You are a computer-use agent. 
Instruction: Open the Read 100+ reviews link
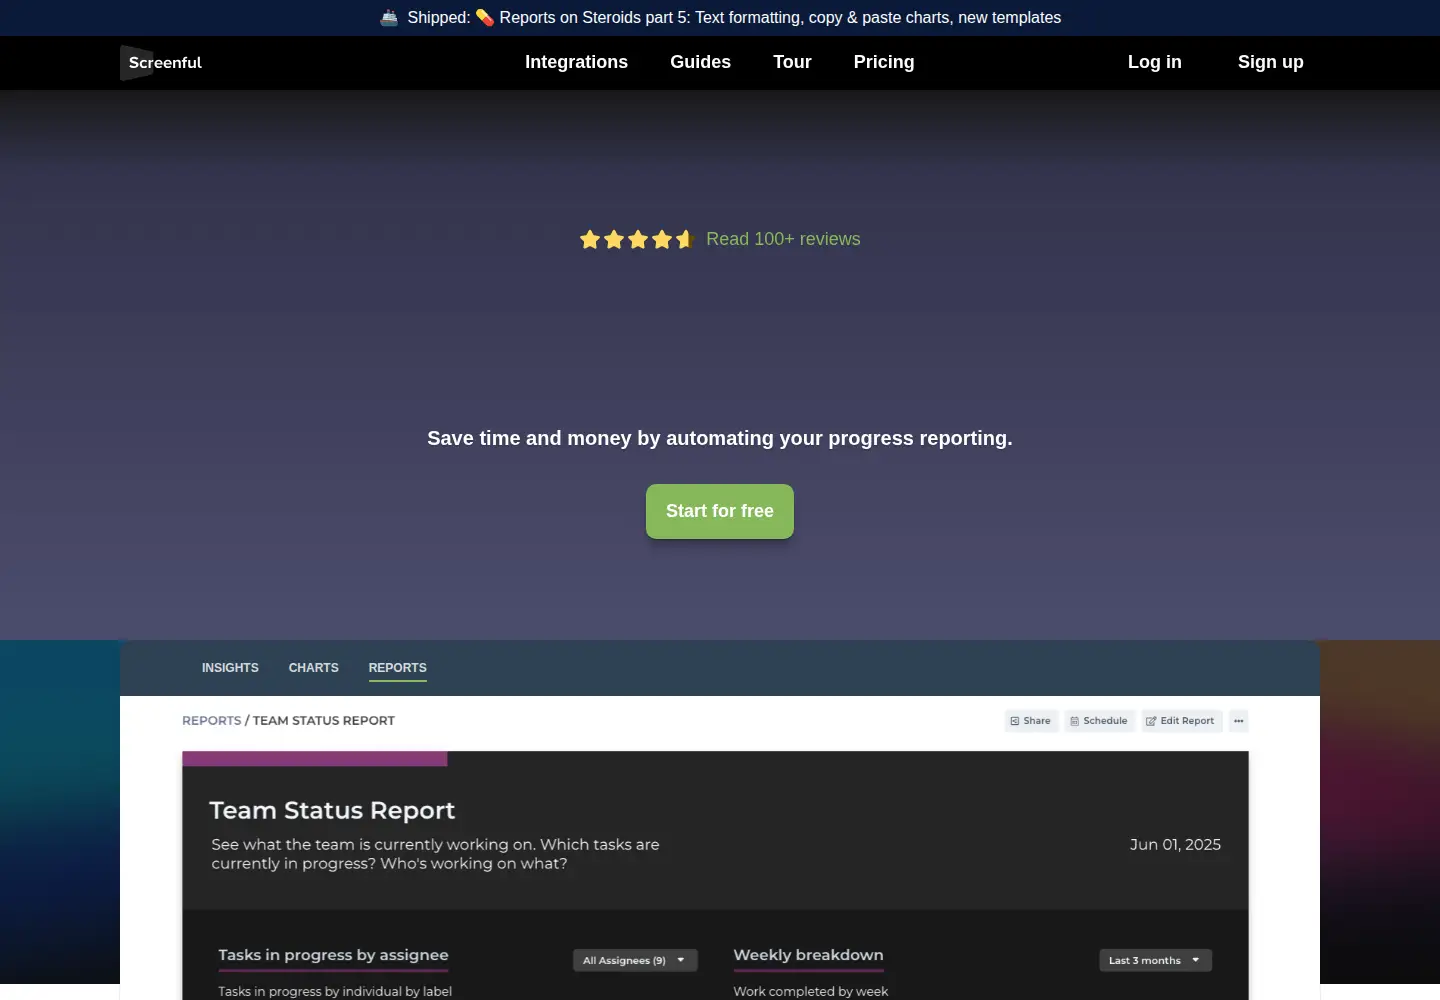coord(783,239)
